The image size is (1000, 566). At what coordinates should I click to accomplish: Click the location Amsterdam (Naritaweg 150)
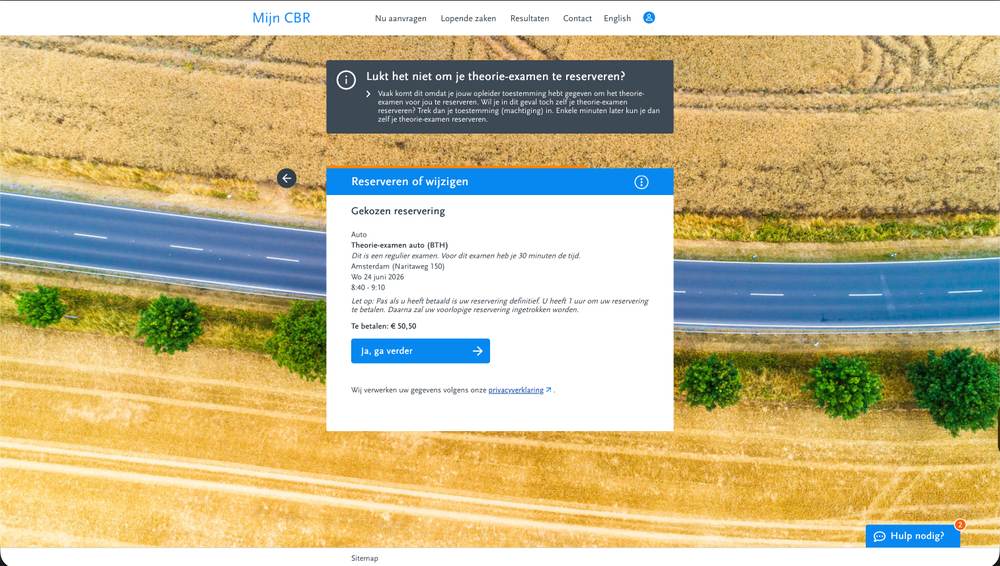398,266
